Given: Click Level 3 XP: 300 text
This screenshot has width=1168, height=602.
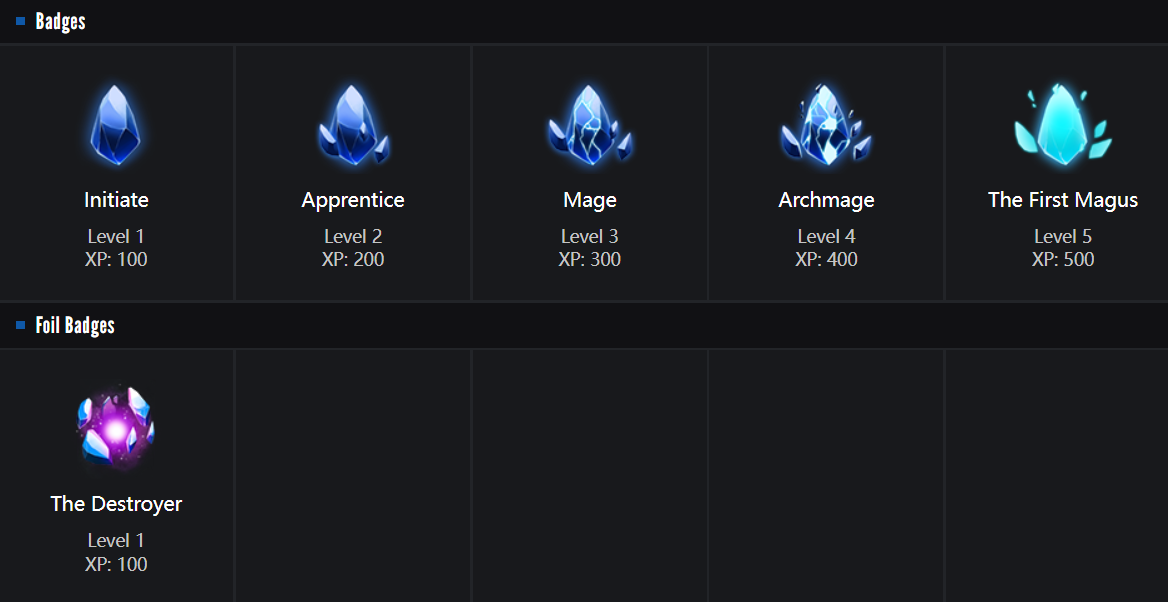Looking at the screenshot, I should (x=590, y=248).
